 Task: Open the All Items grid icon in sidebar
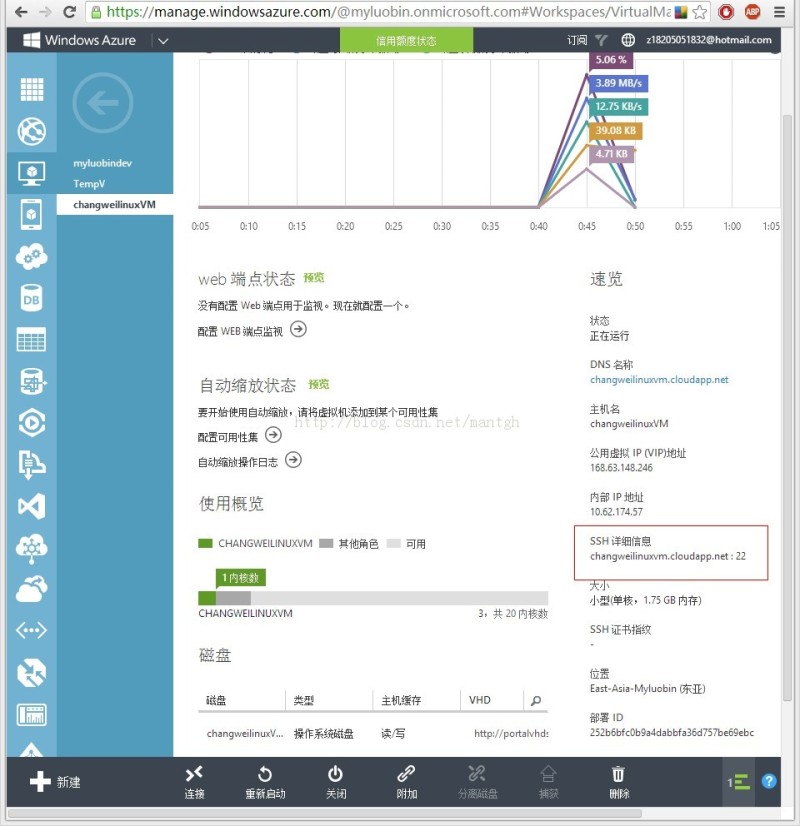tap(32, 89)
